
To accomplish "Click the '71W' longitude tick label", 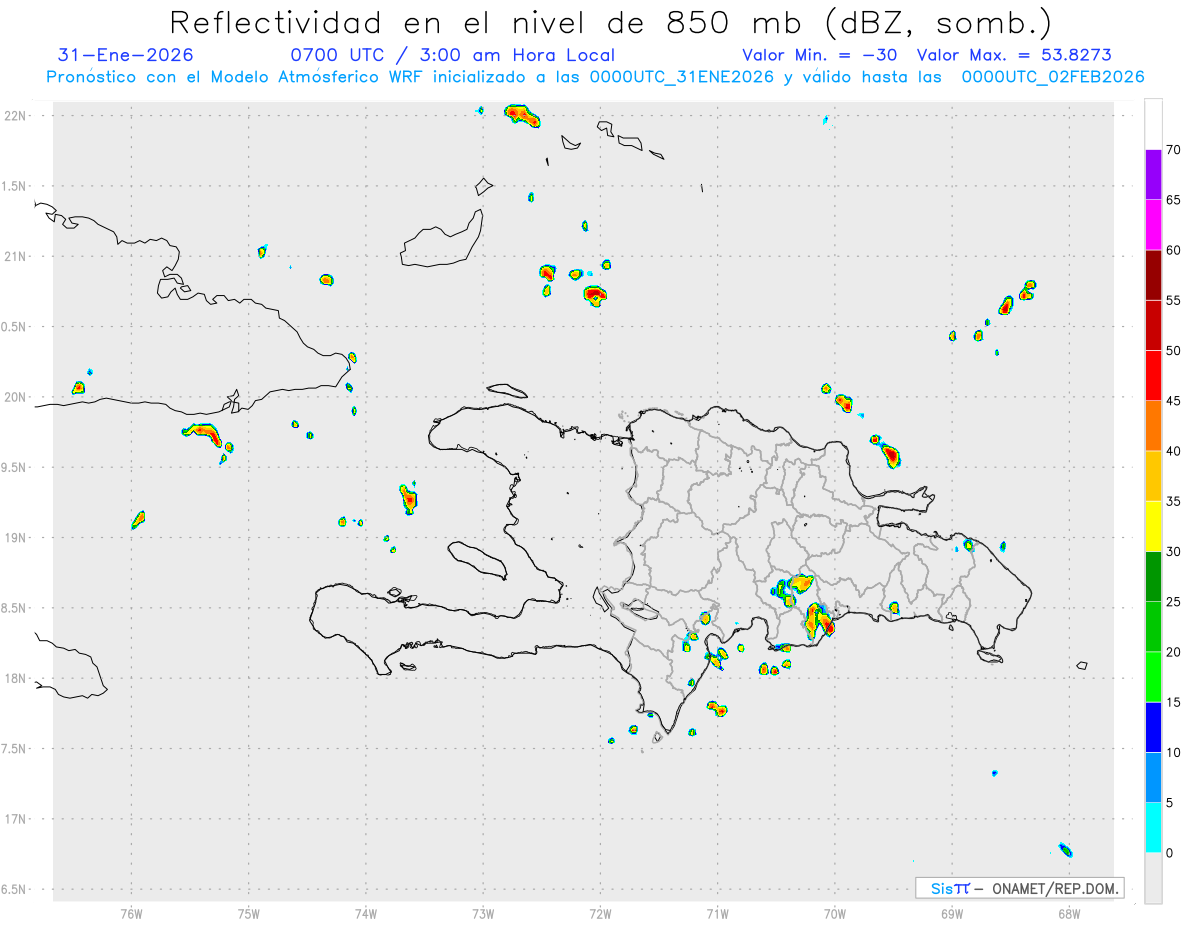I will pyautogui.click(x=717, y=913).
